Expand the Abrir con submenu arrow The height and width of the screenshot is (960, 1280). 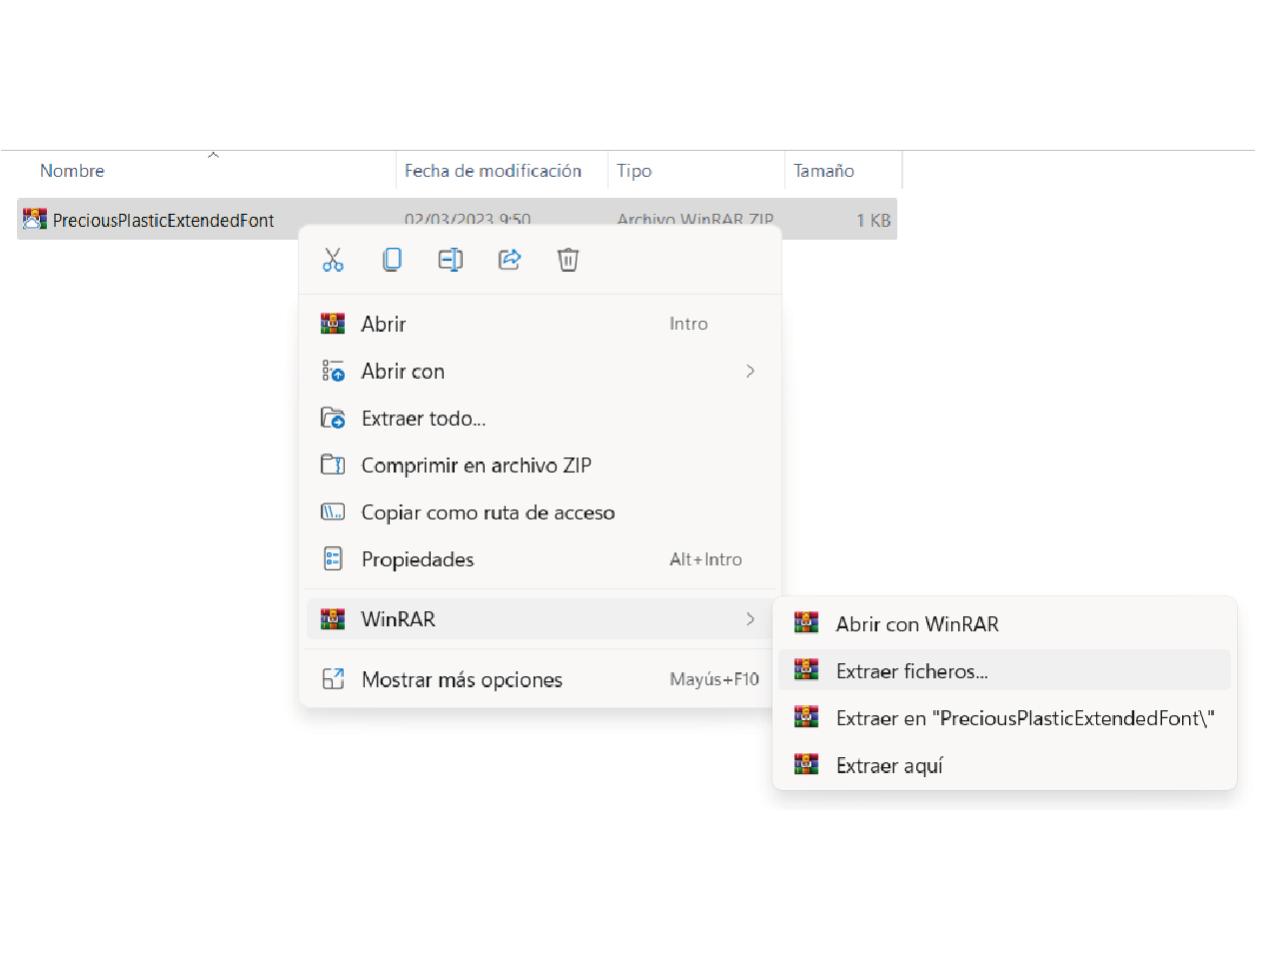(x=750, y=371)
